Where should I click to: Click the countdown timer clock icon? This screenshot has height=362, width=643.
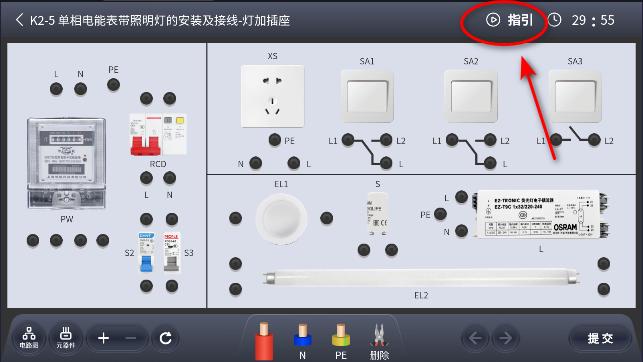(554, 20)
